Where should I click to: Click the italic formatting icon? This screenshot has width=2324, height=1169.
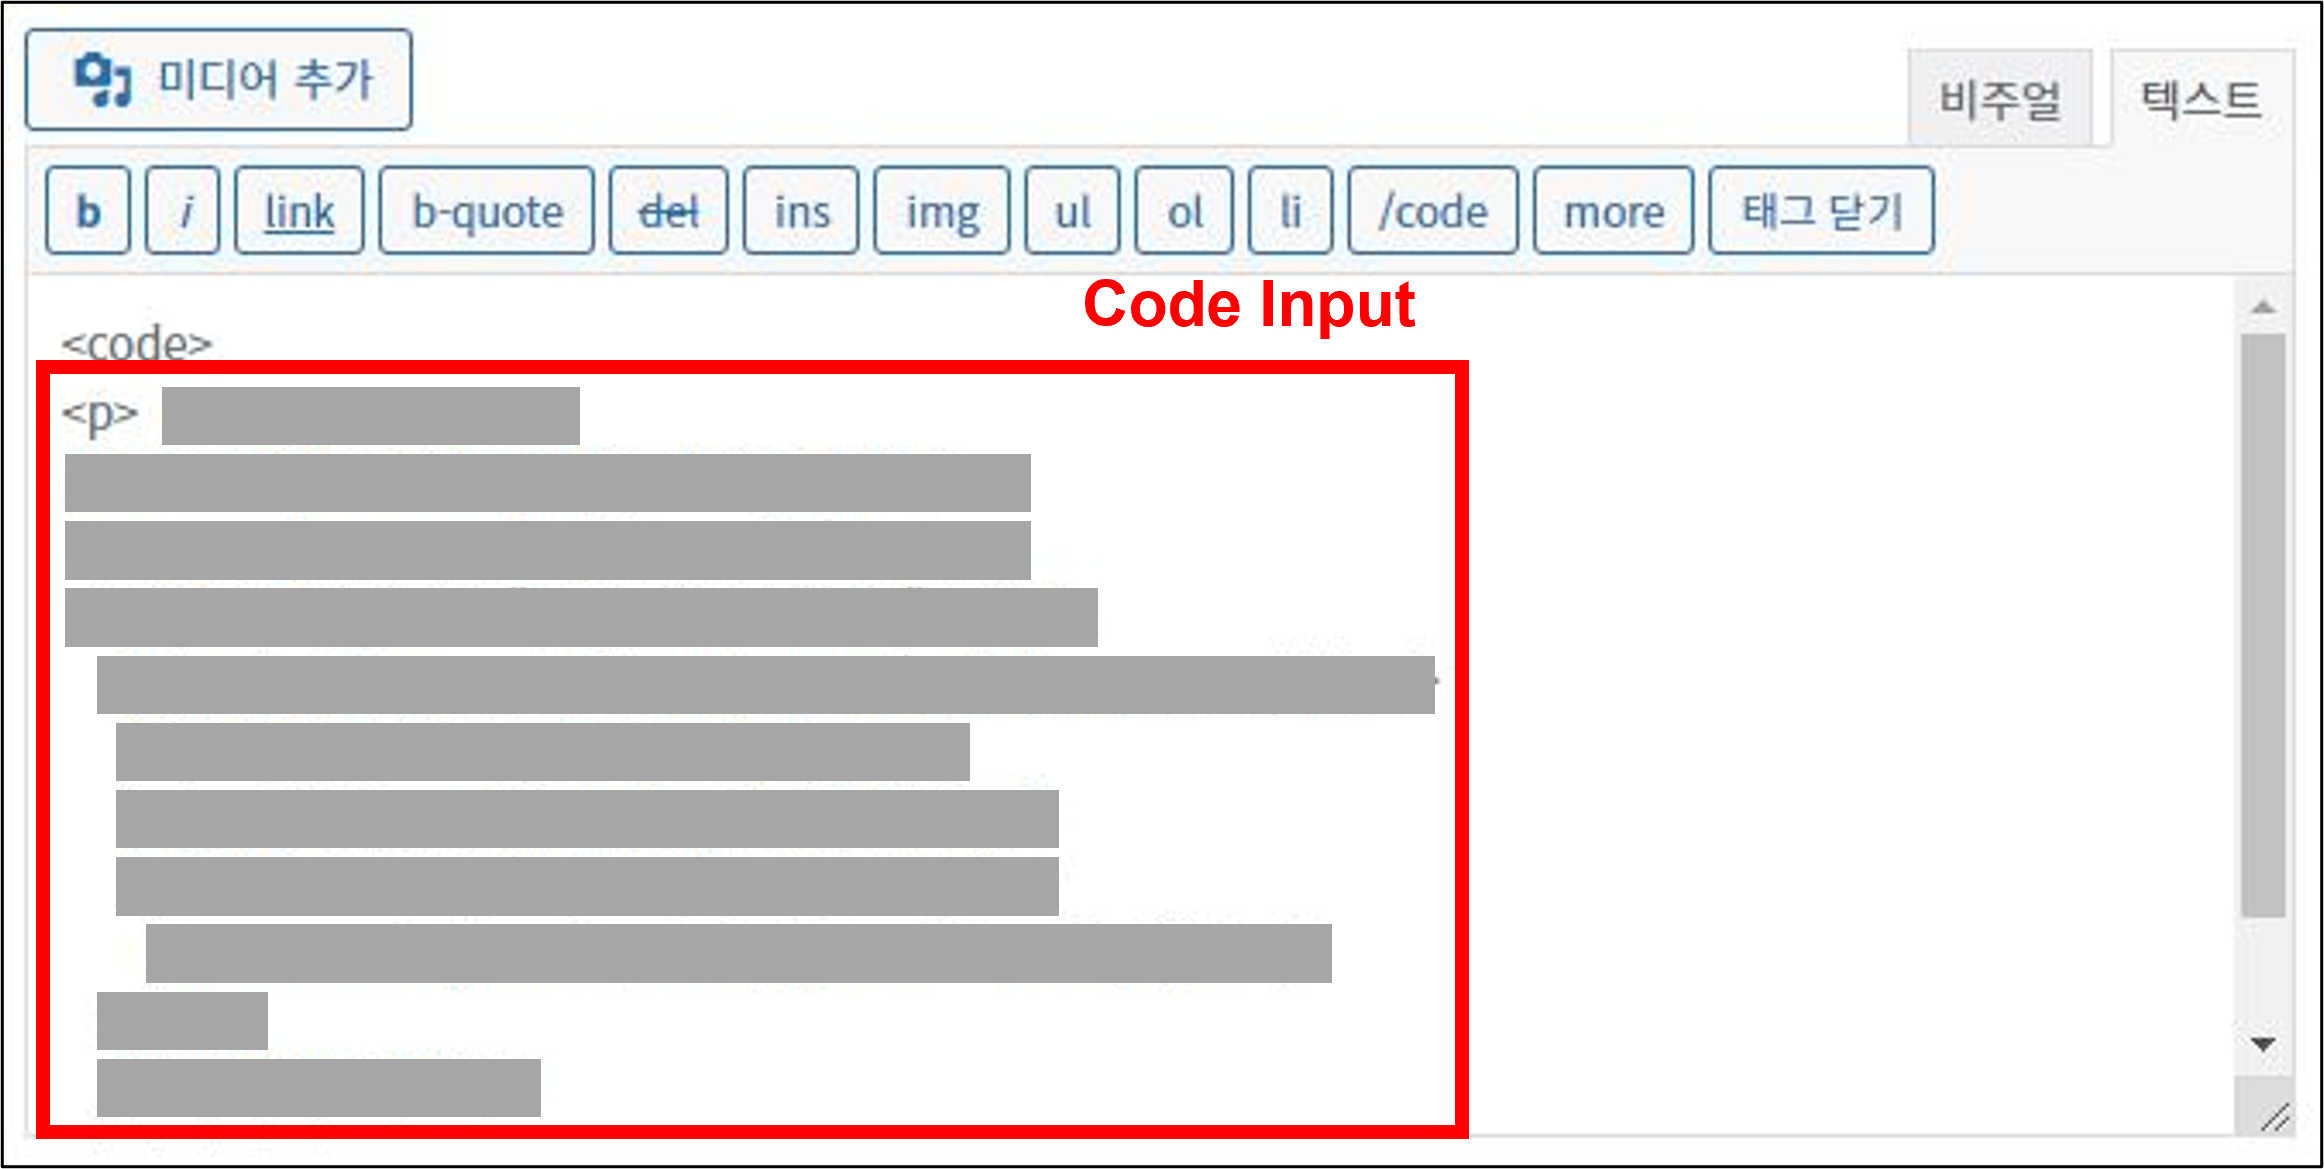point(182,209)
